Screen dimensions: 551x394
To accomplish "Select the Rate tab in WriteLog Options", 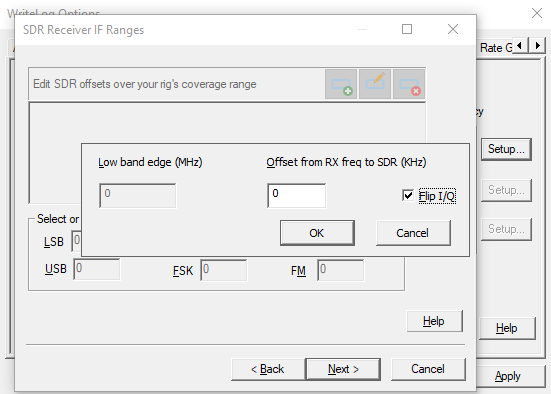I will coord(496,48).
